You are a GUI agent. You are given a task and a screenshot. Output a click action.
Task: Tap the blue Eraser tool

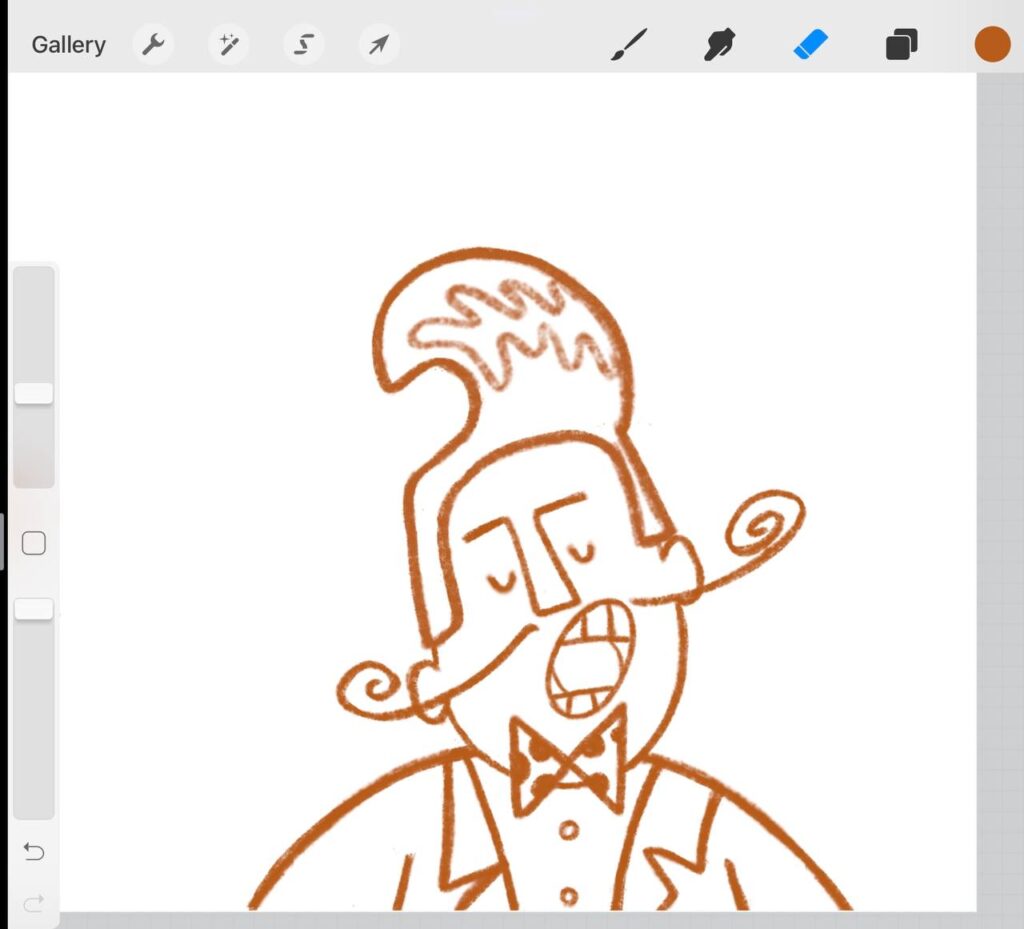coord(811,45)
